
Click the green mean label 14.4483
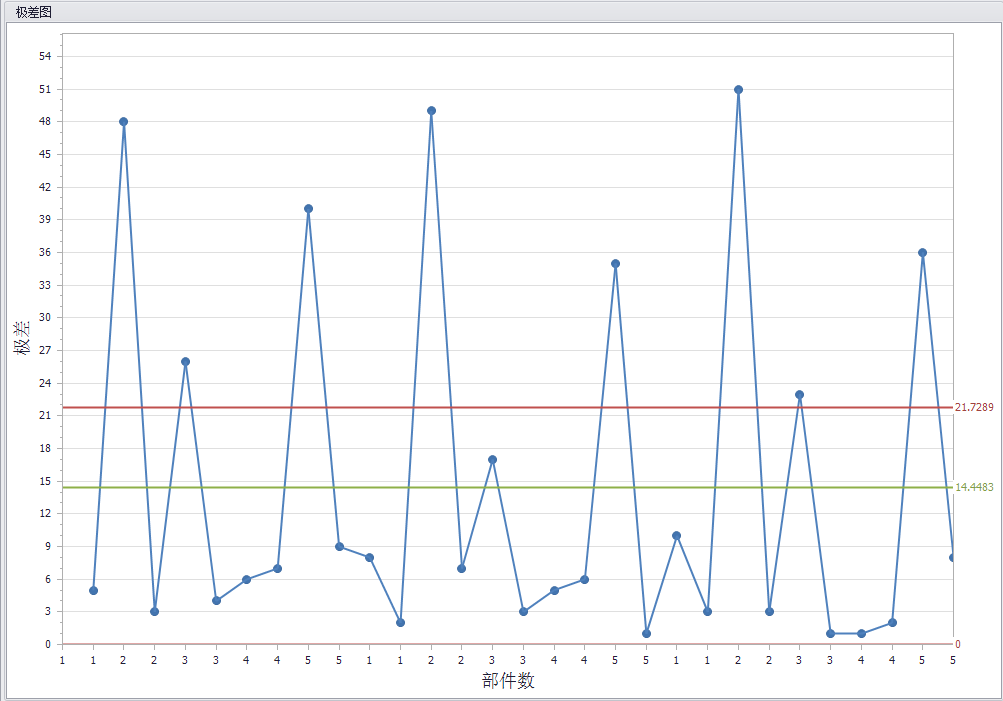pos(973,487)
